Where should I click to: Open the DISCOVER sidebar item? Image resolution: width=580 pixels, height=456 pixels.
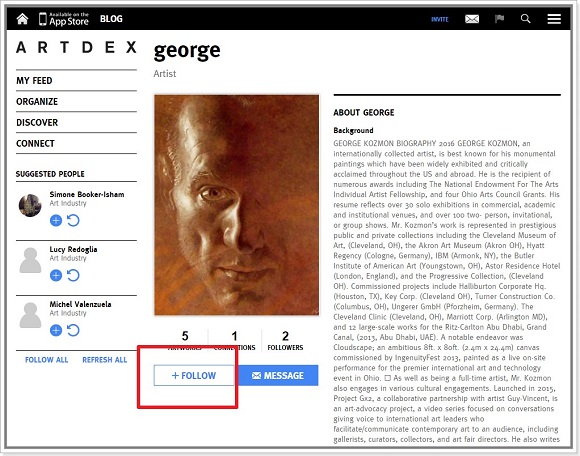[37, 122]
